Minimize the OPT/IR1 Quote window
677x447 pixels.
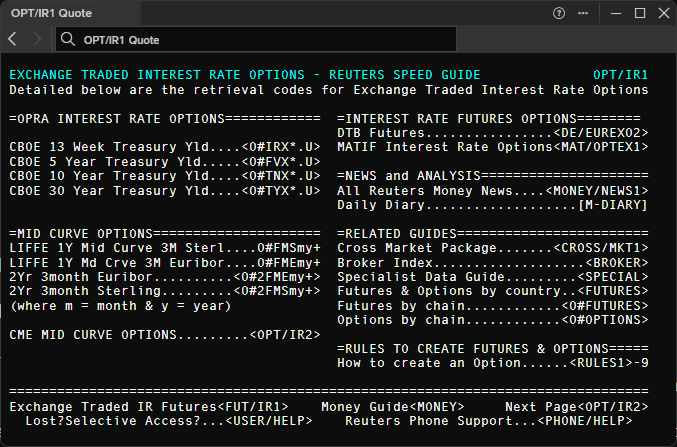click(x=616, y=13)
